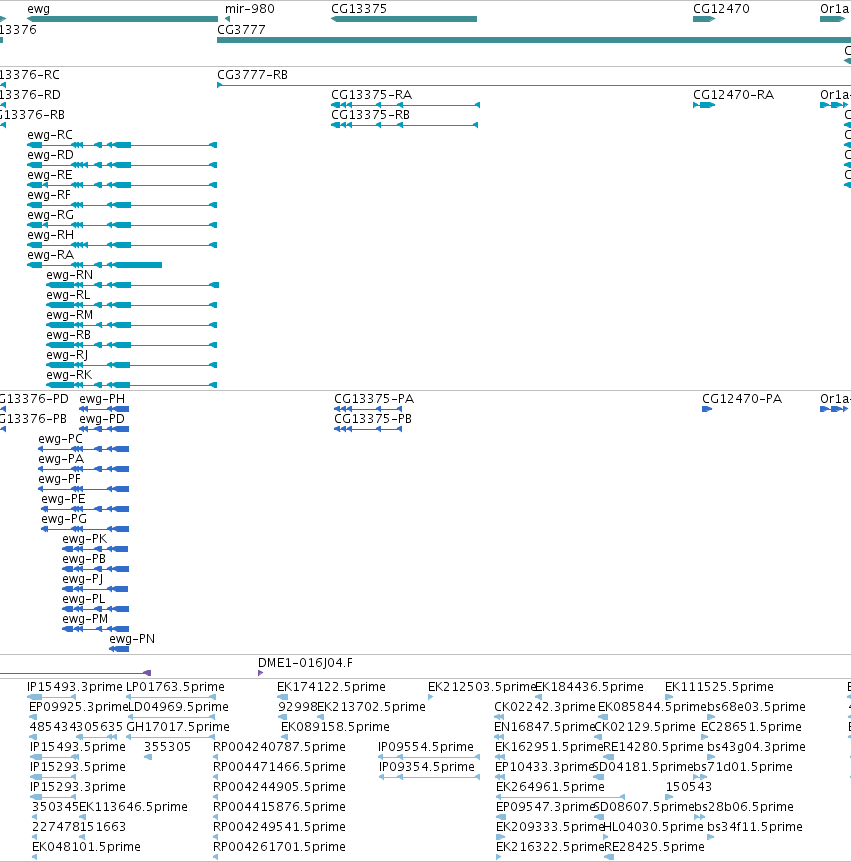Select transcript ewg-RK

point(131,385)
